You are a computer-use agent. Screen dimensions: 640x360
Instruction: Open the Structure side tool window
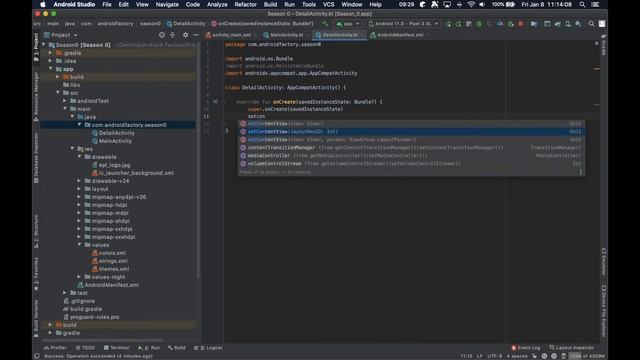tap(36, 231)
